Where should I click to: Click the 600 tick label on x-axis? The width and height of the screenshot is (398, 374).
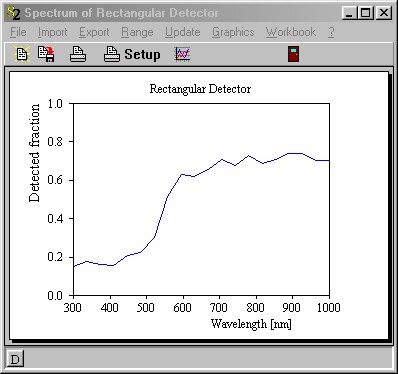(x=182, y=307)
